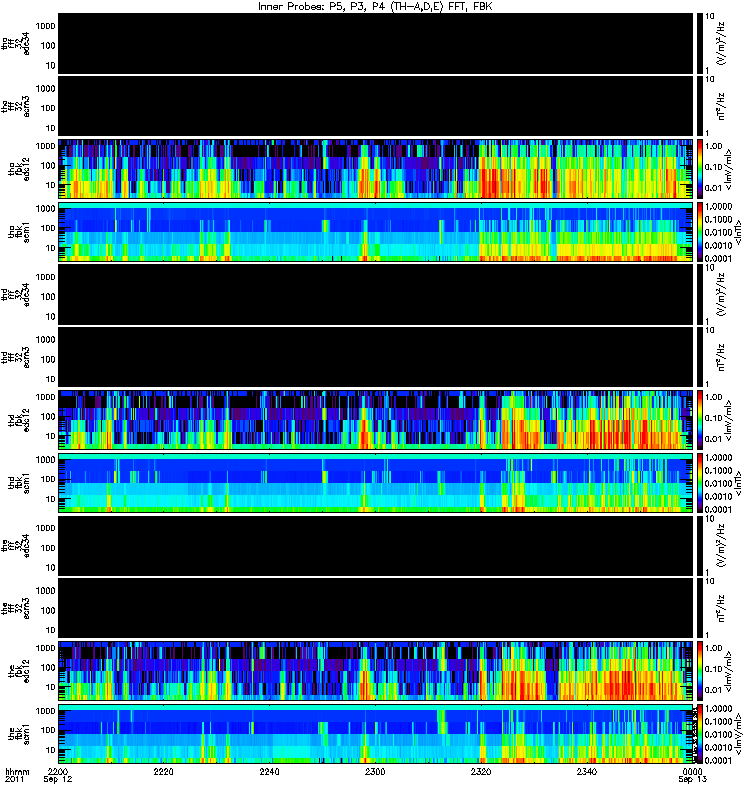Click the thd fbk edc12 spectrogram panel
The width and height of the screenshot is (750, 800).
pos(376,420)
